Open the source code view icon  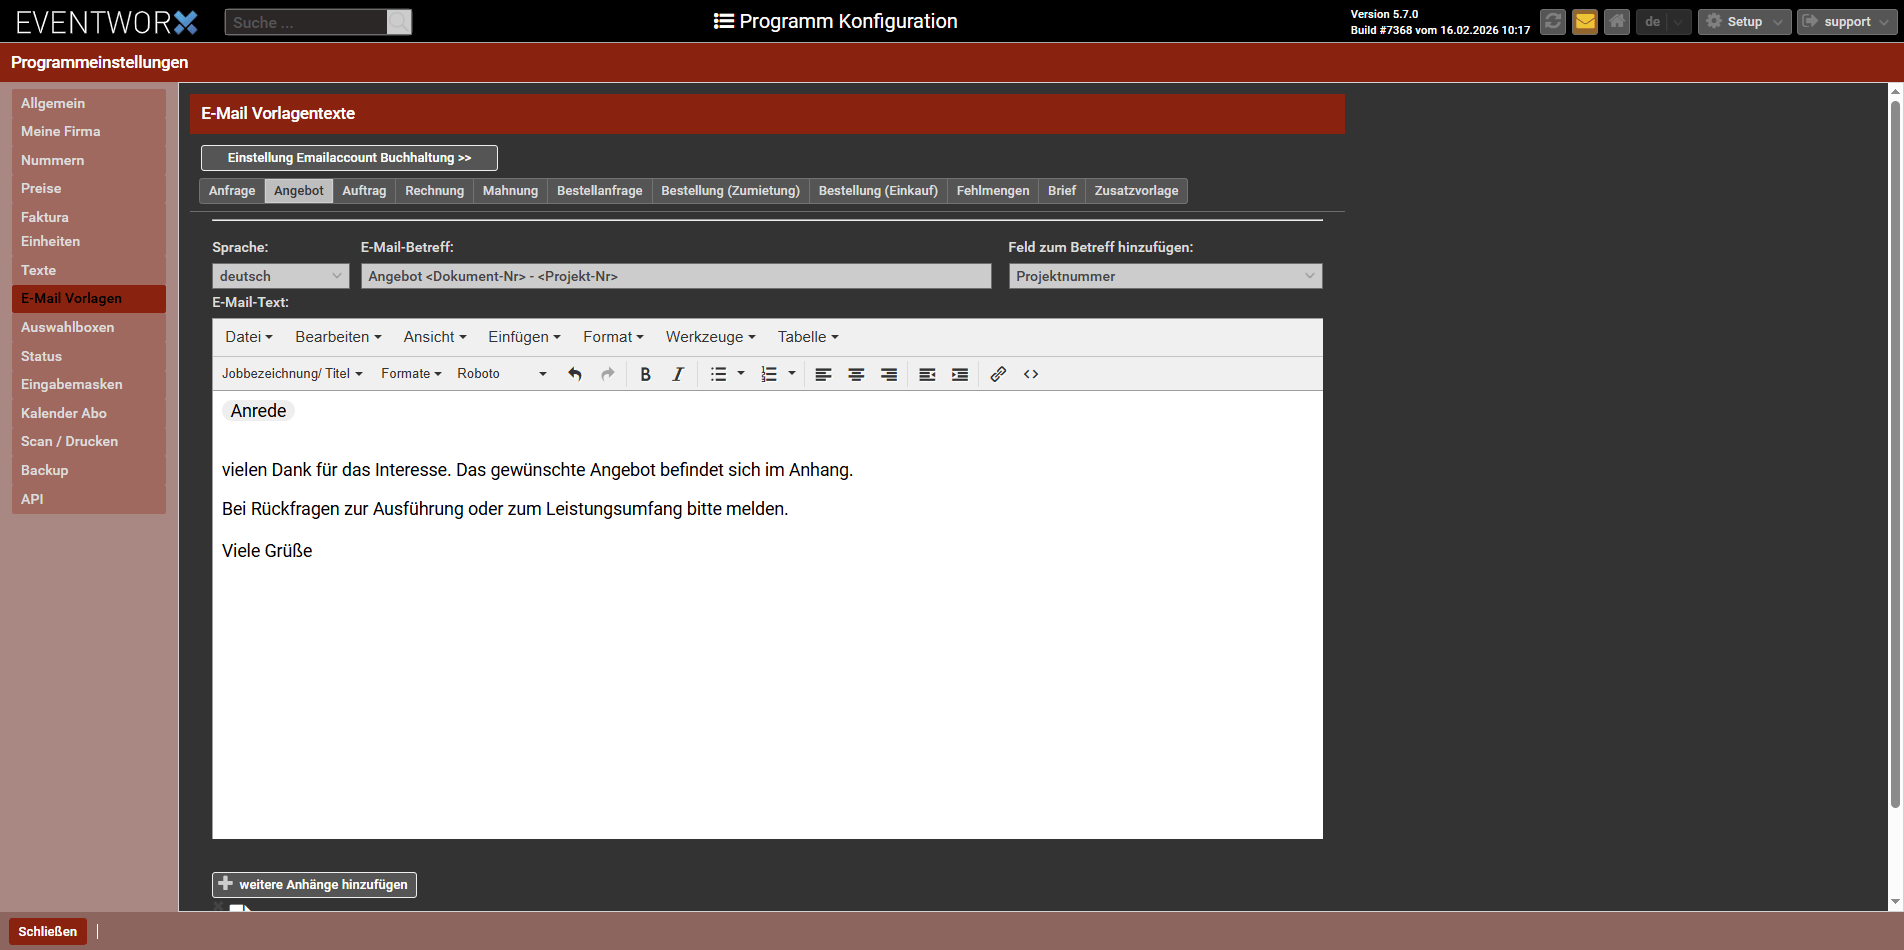(1031, 374)
